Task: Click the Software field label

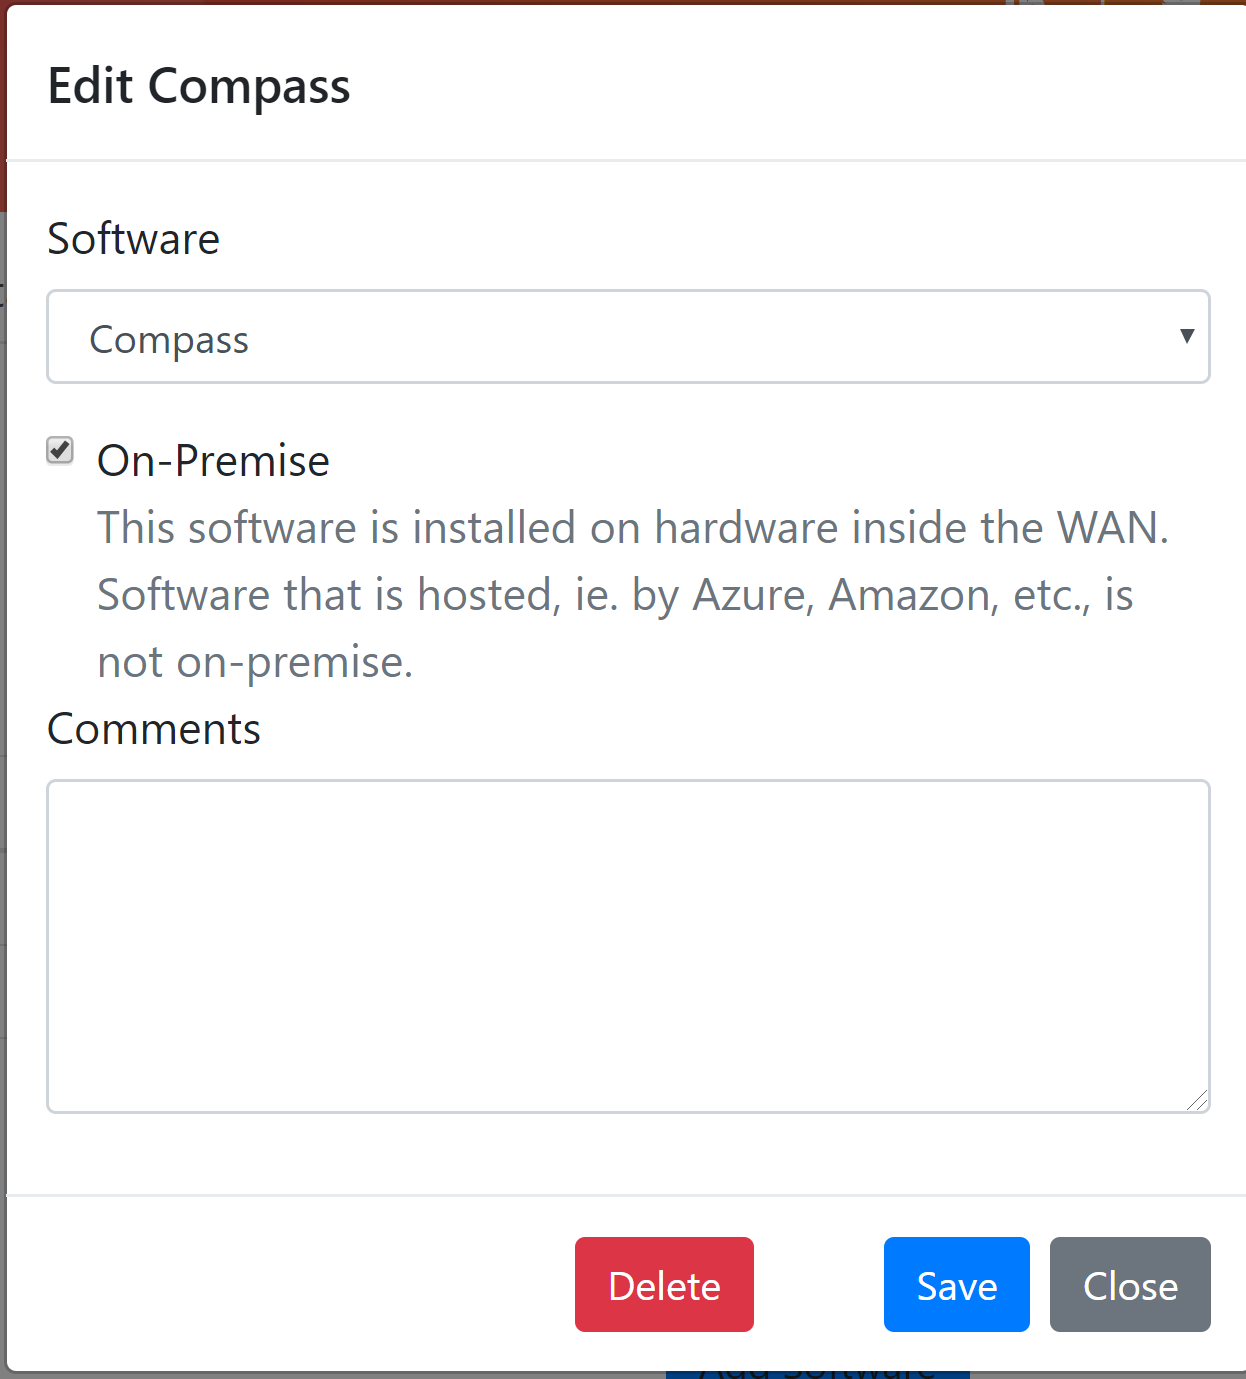Action: coord(134,239)
